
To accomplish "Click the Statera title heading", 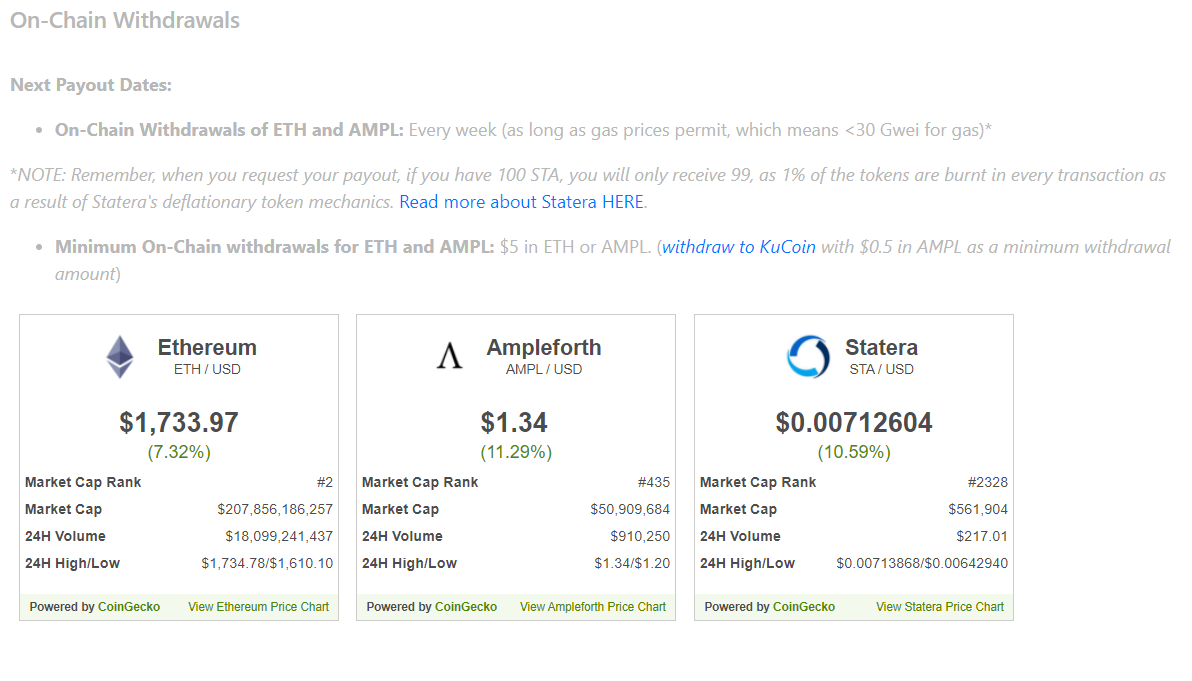I will (x=882, y=347).
